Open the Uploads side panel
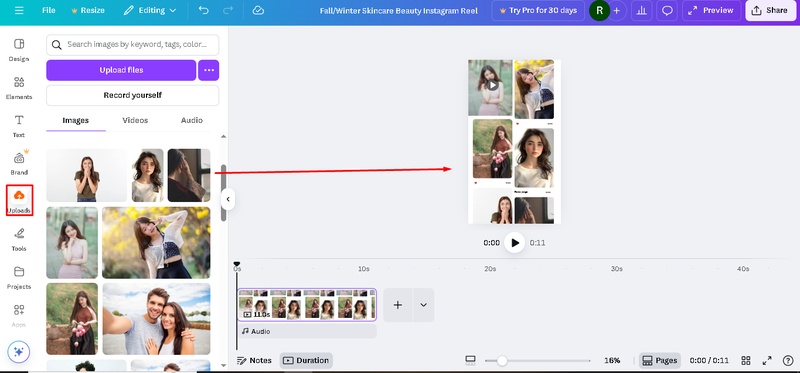Viewport: 800px width, 373px height. coord(19,200)
